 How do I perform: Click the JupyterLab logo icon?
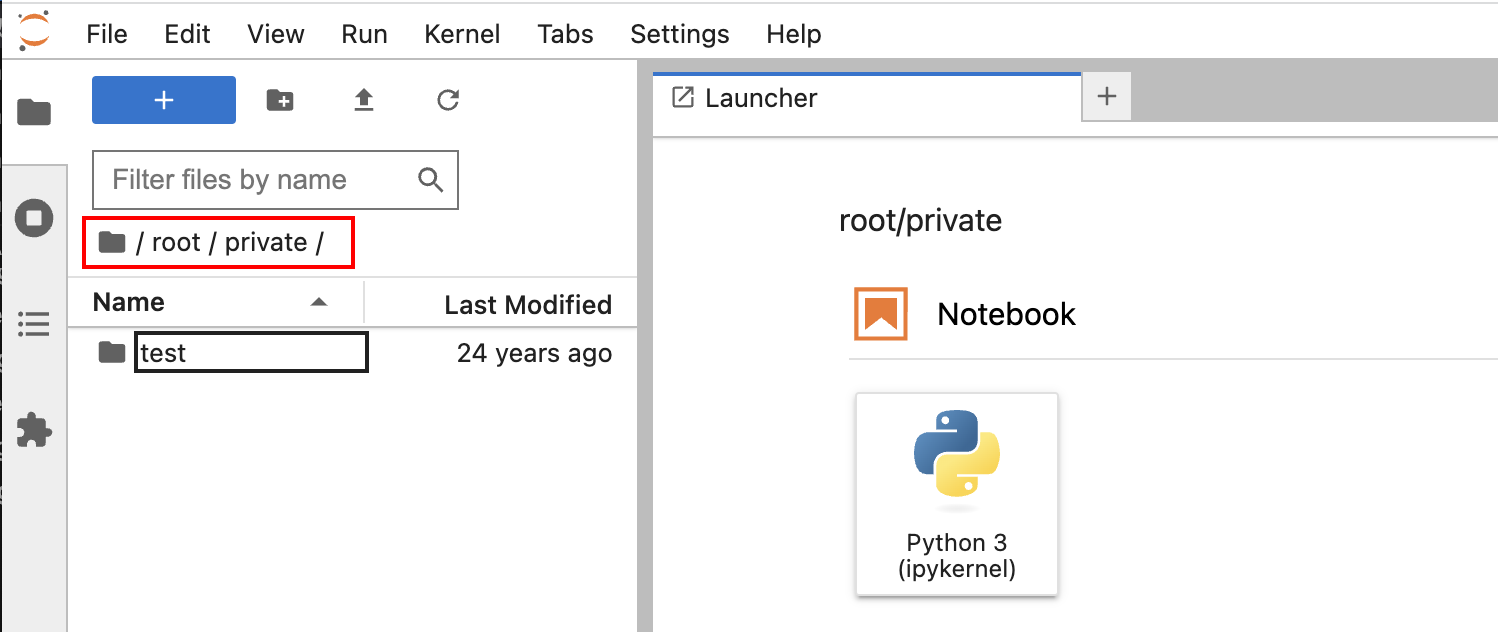(33, 32)
